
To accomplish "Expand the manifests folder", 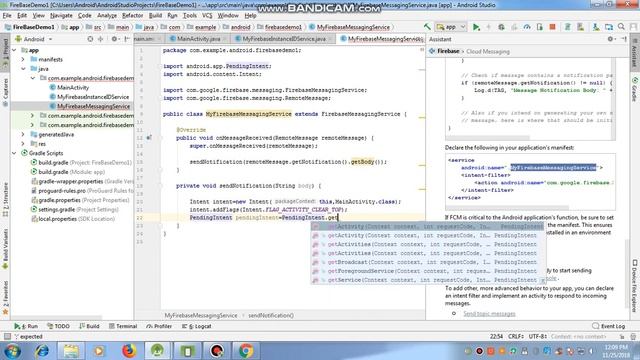I will click(x=23, y=60).
